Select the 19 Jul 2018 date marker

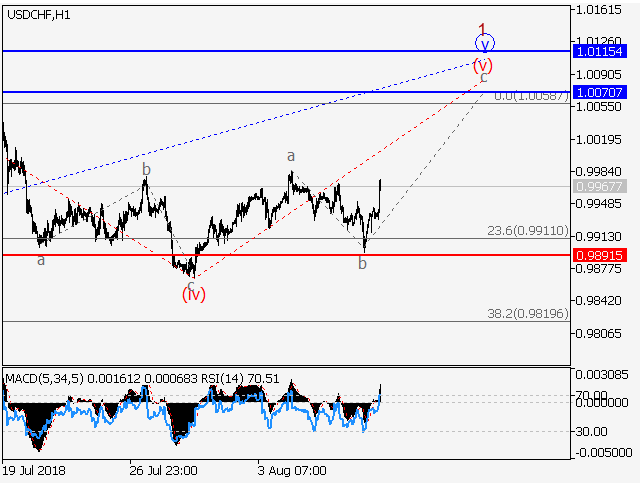[35, 469]
